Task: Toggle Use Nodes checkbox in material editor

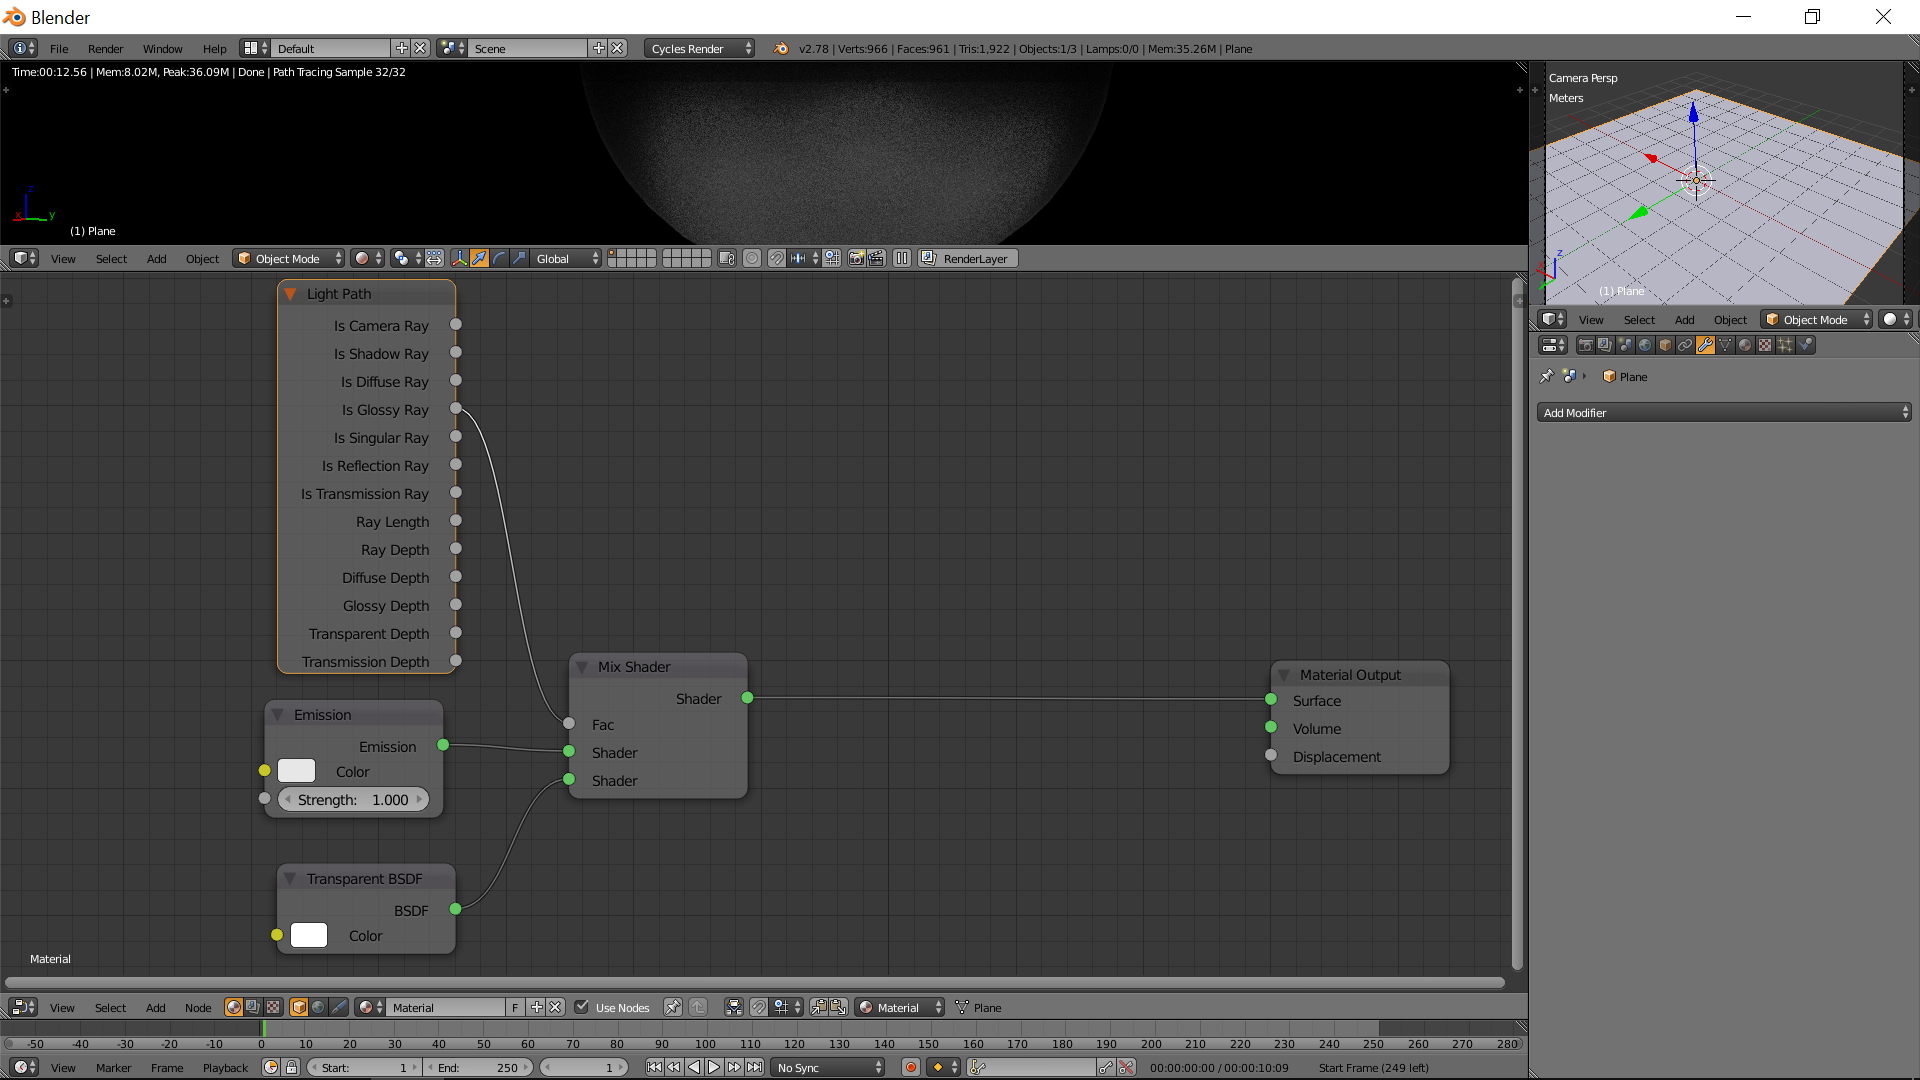Action: coord(582,1006)
